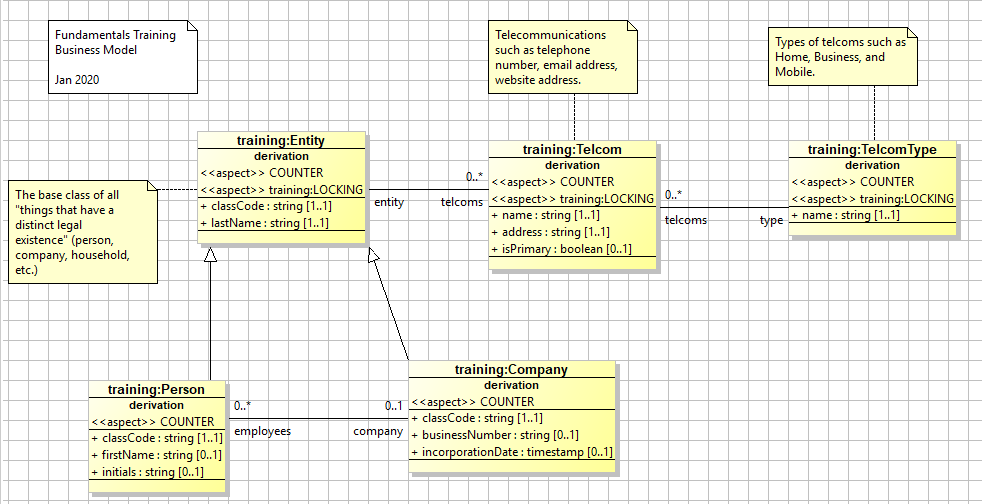Select the isPrimary boolean attribute in Telcom
Image resolution: width=982 pixels, height=504 pixels.
[x=560, y=249]
